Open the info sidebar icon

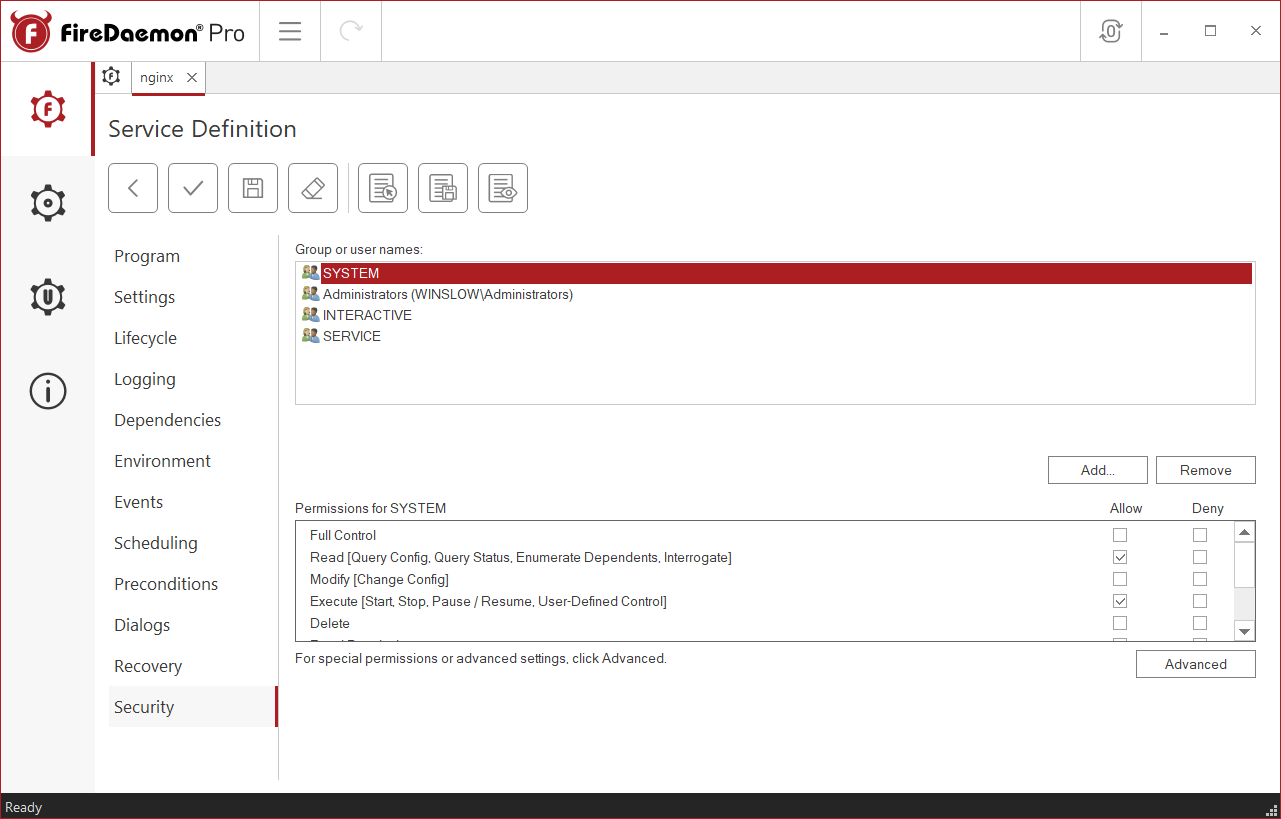[47, 391]
